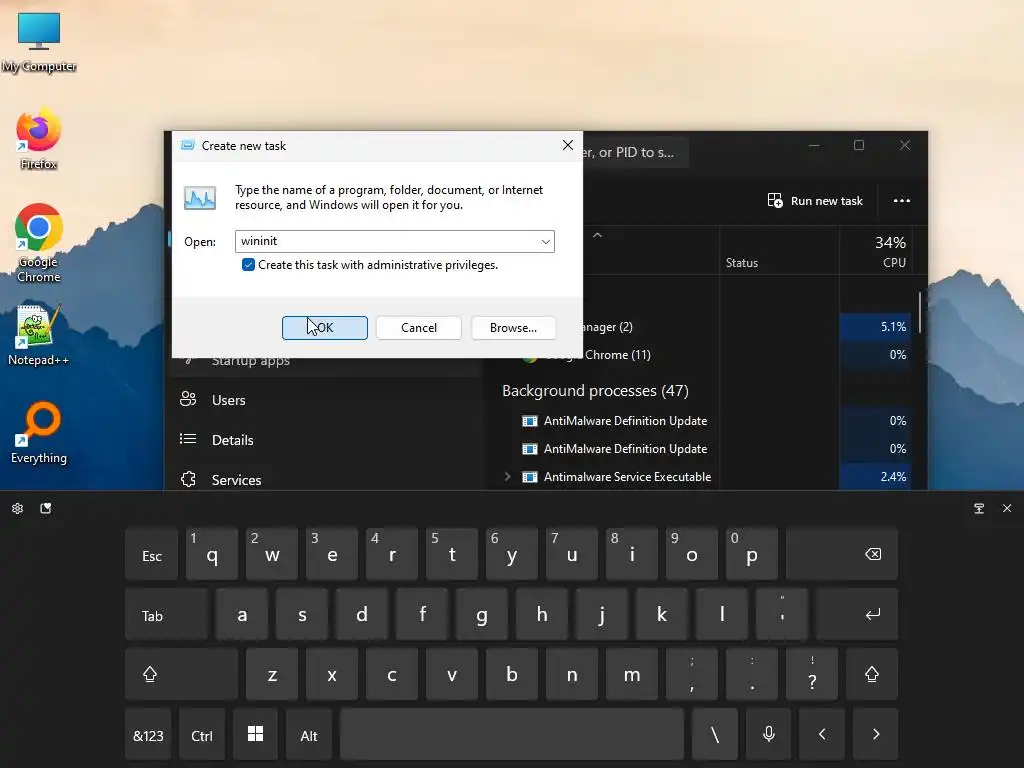Click the Browse... button

[513, 328]
